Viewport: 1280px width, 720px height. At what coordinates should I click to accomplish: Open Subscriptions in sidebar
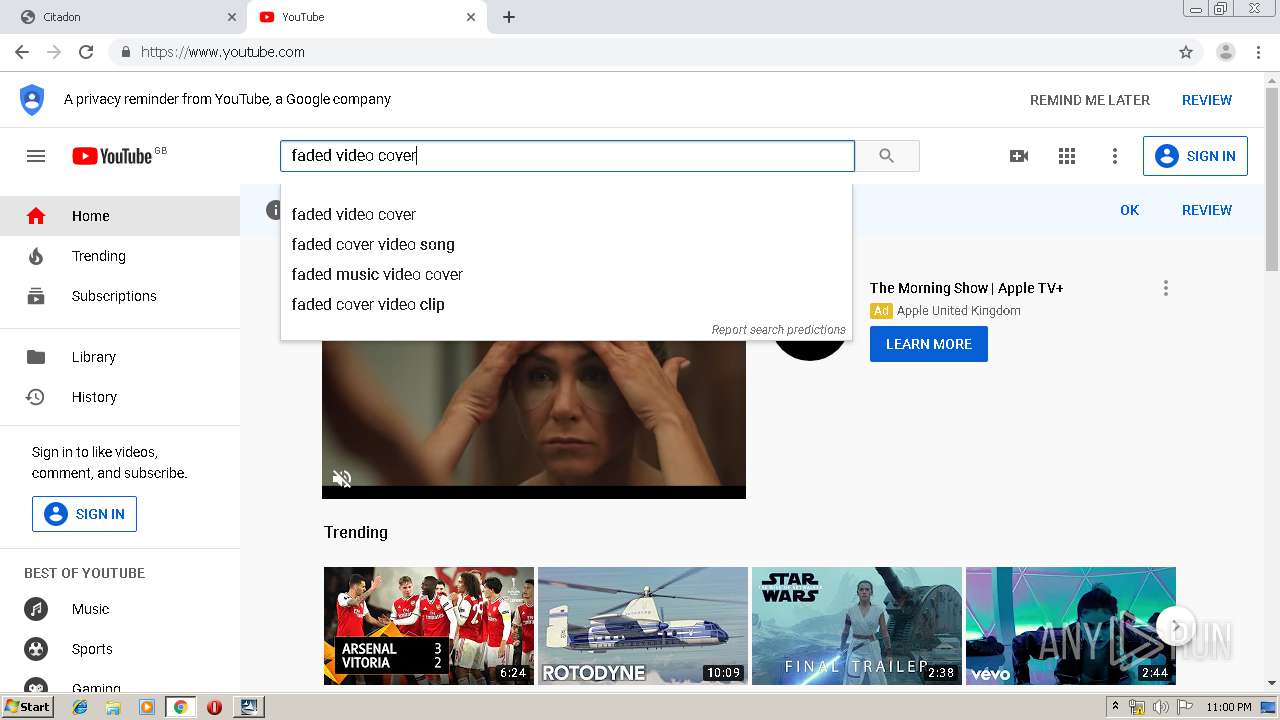(120, 296)
